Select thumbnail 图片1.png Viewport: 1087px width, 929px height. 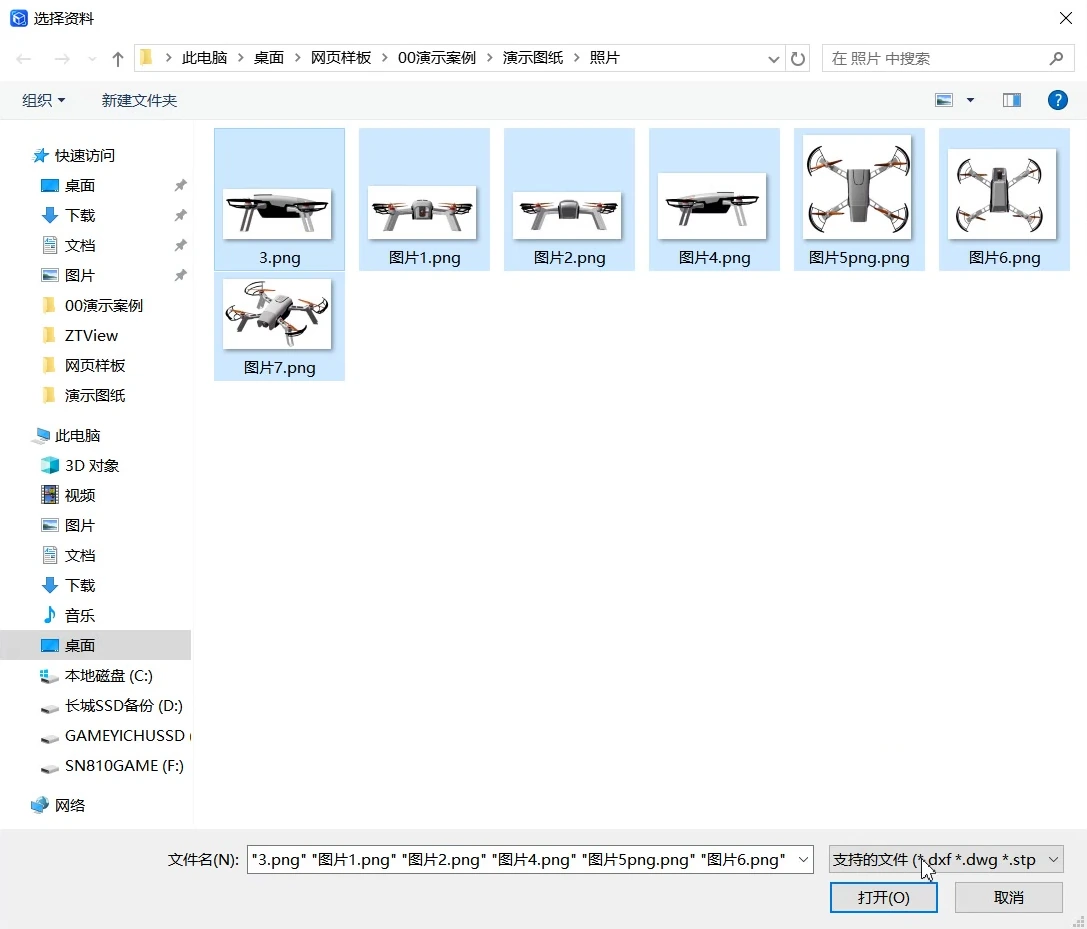click(x=424, y=199)
